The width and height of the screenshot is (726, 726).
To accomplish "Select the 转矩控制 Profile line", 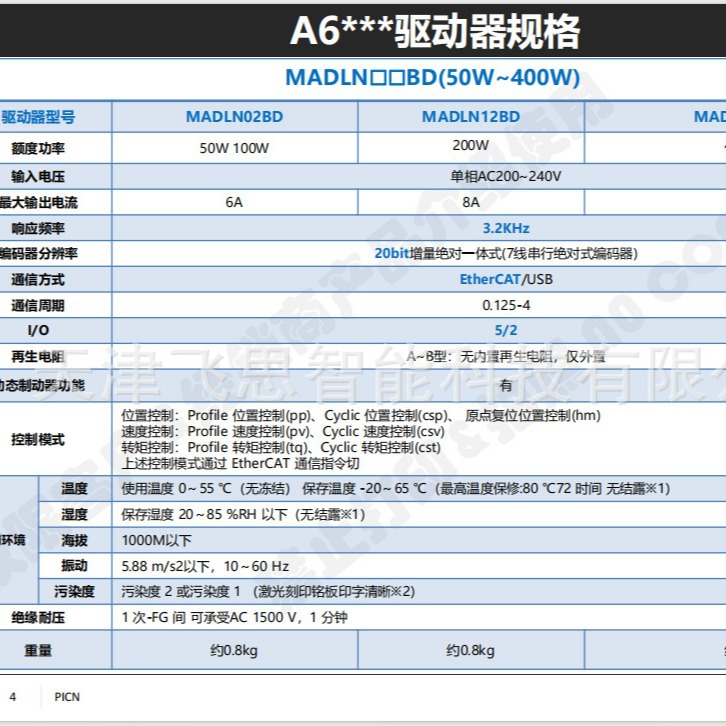I will [x=281, y=448].
